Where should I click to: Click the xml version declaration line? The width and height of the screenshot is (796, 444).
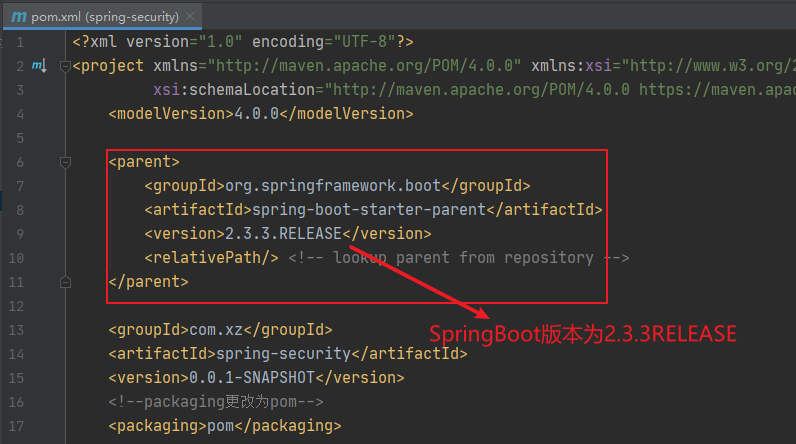click(x=243, y=42)
